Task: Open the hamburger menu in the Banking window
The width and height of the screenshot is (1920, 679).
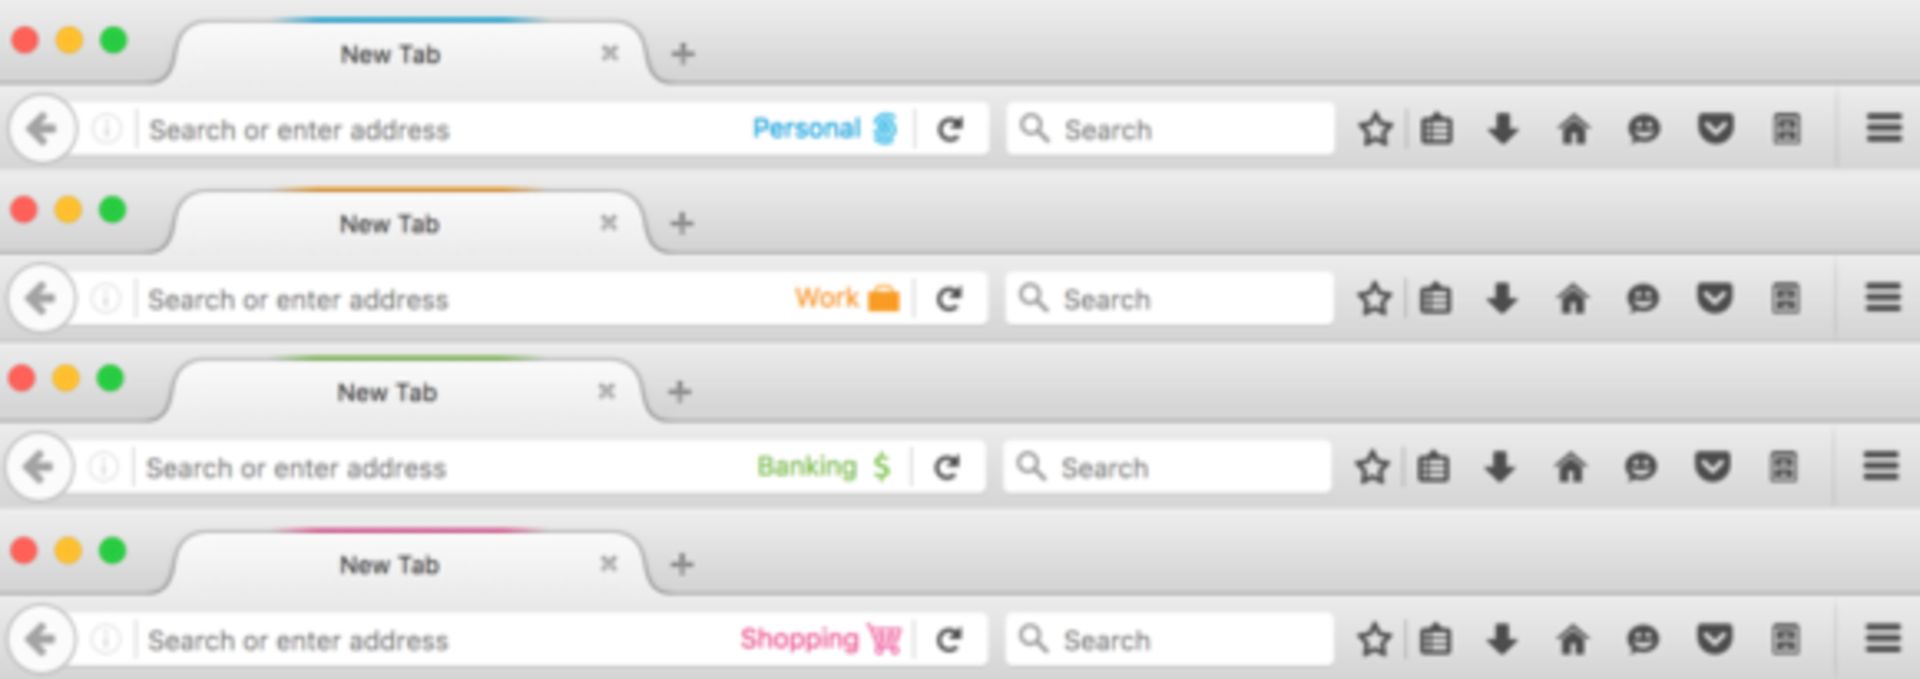Action: pos(1880,466)
